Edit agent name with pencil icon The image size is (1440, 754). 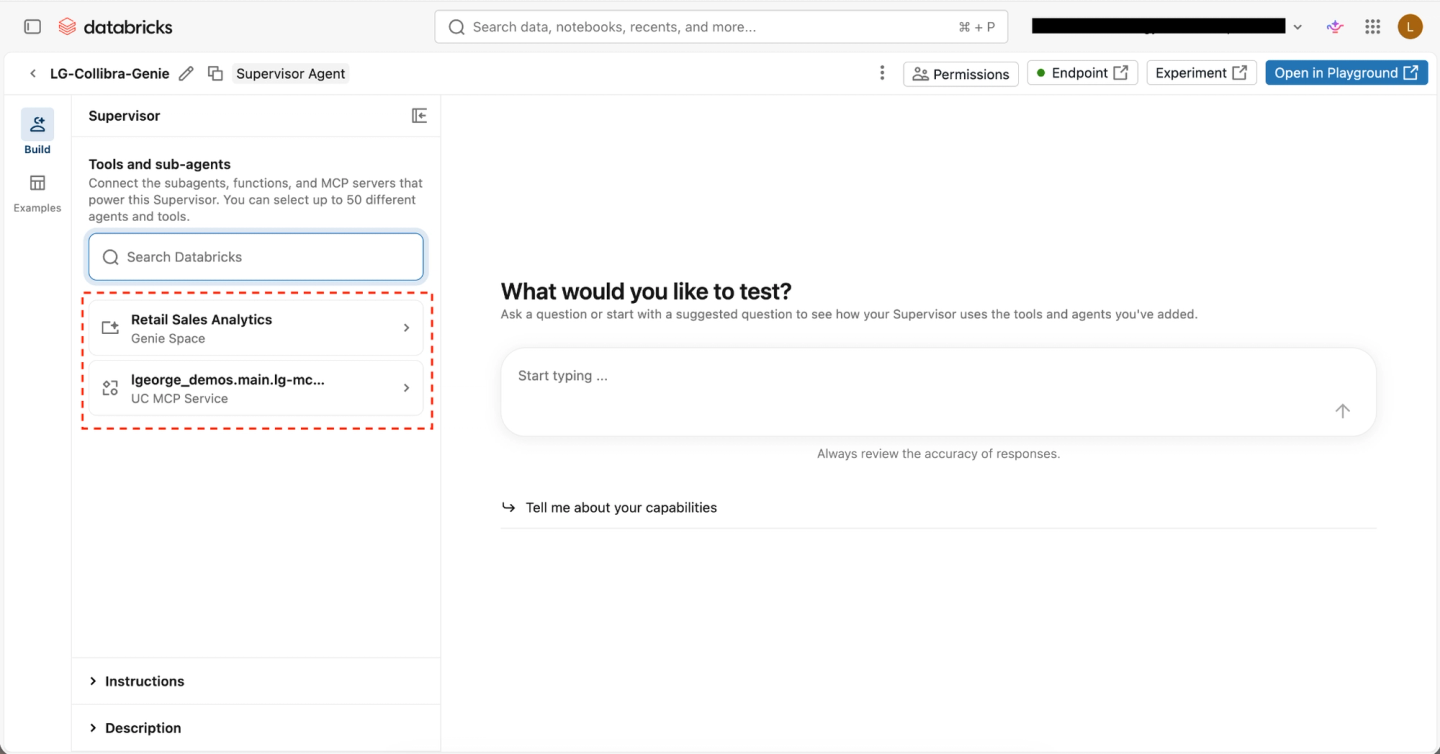click(x=186, y=73)
